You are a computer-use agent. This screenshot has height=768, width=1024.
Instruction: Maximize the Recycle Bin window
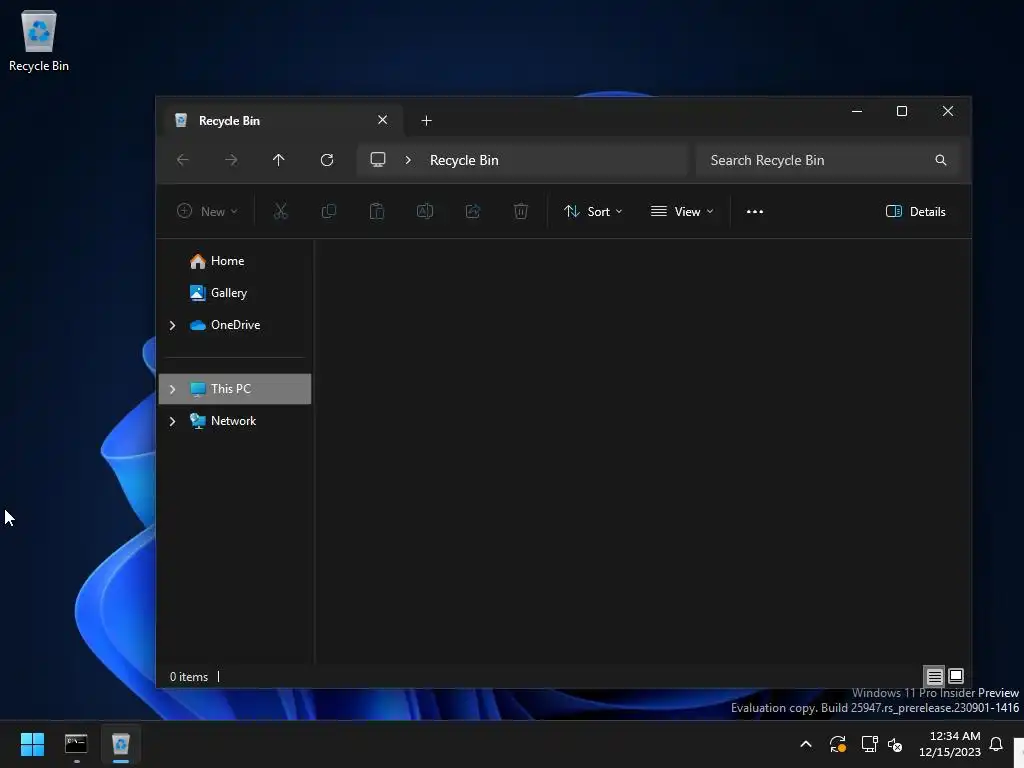(x=902, y=112)
